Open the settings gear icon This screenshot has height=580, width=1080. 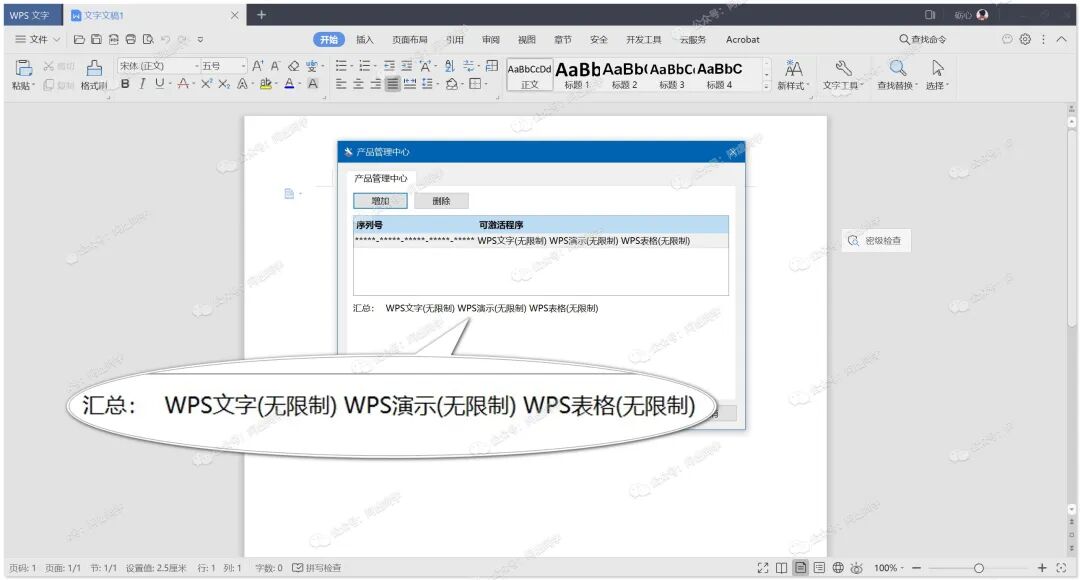[x=1025, y=39]
